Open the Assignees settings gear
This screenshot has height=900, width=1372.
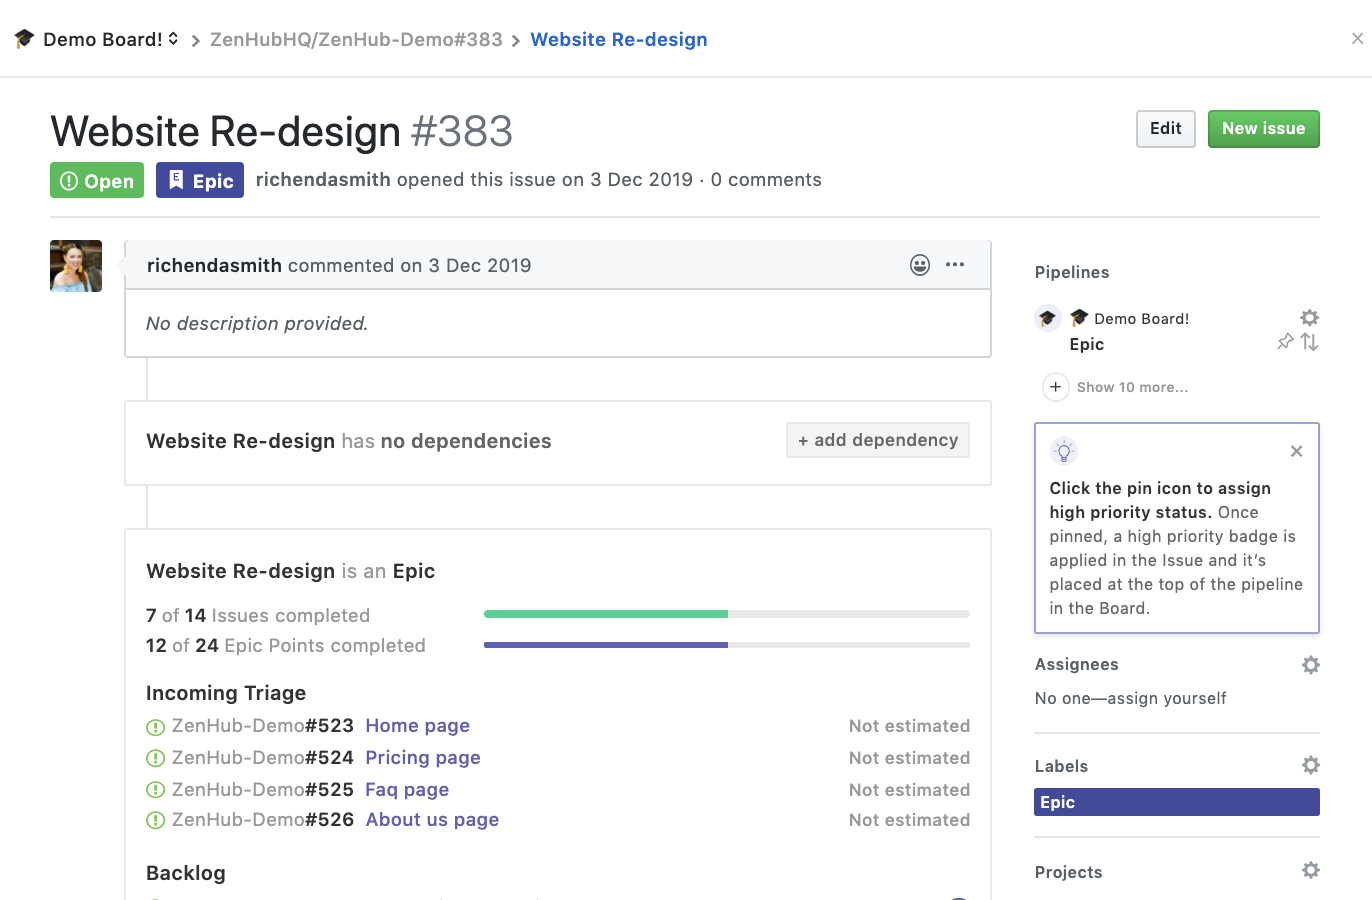coord(1310,664)
